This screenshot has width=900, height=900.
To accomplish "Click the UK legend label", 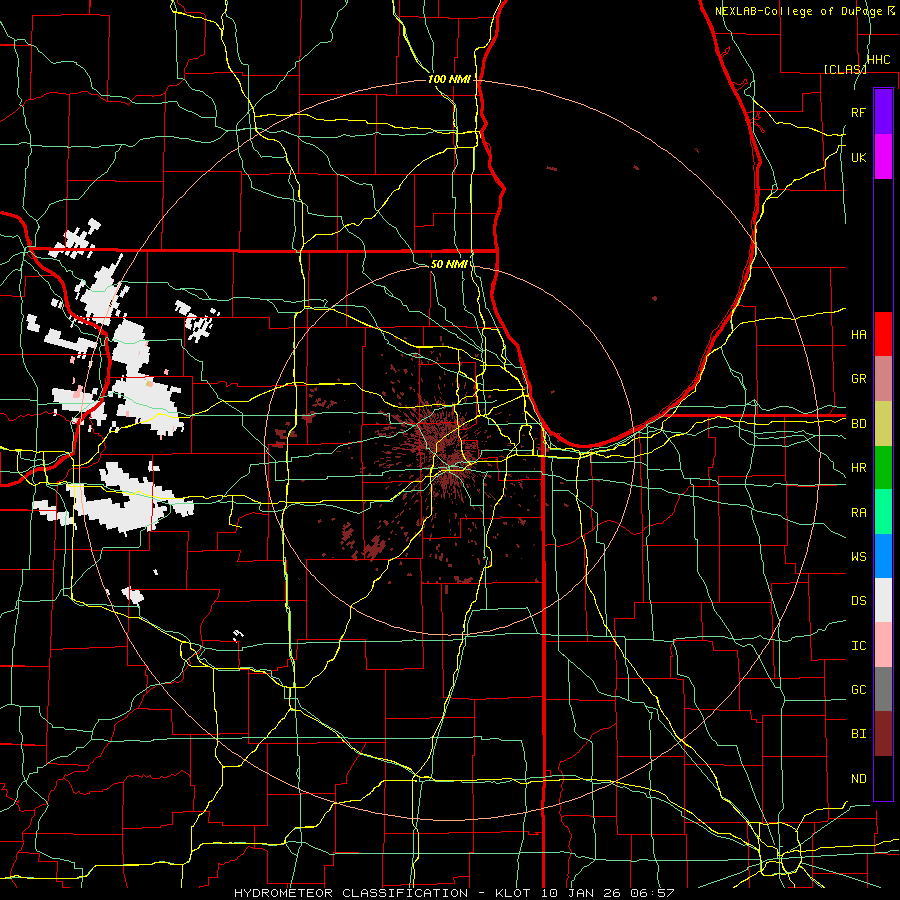I will (858, 157).
